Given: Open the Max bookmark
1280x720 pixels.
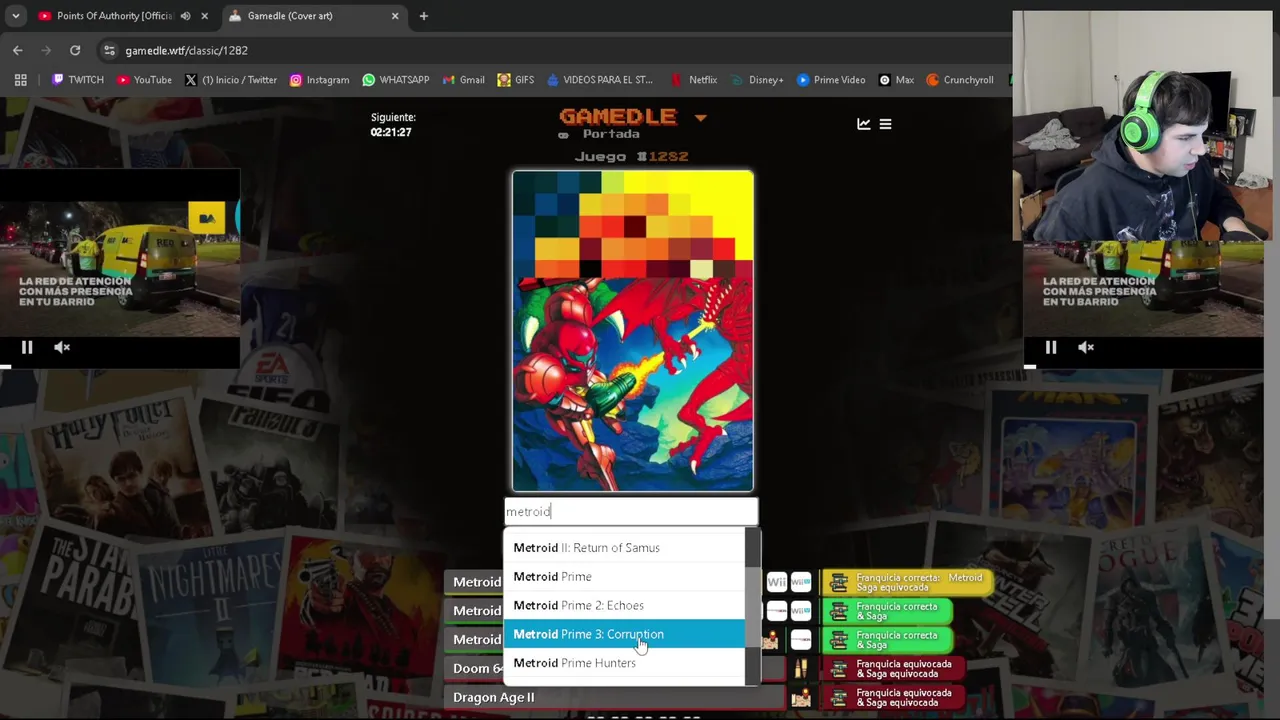Looking at the screenshot, I should (x=896, y=80).
